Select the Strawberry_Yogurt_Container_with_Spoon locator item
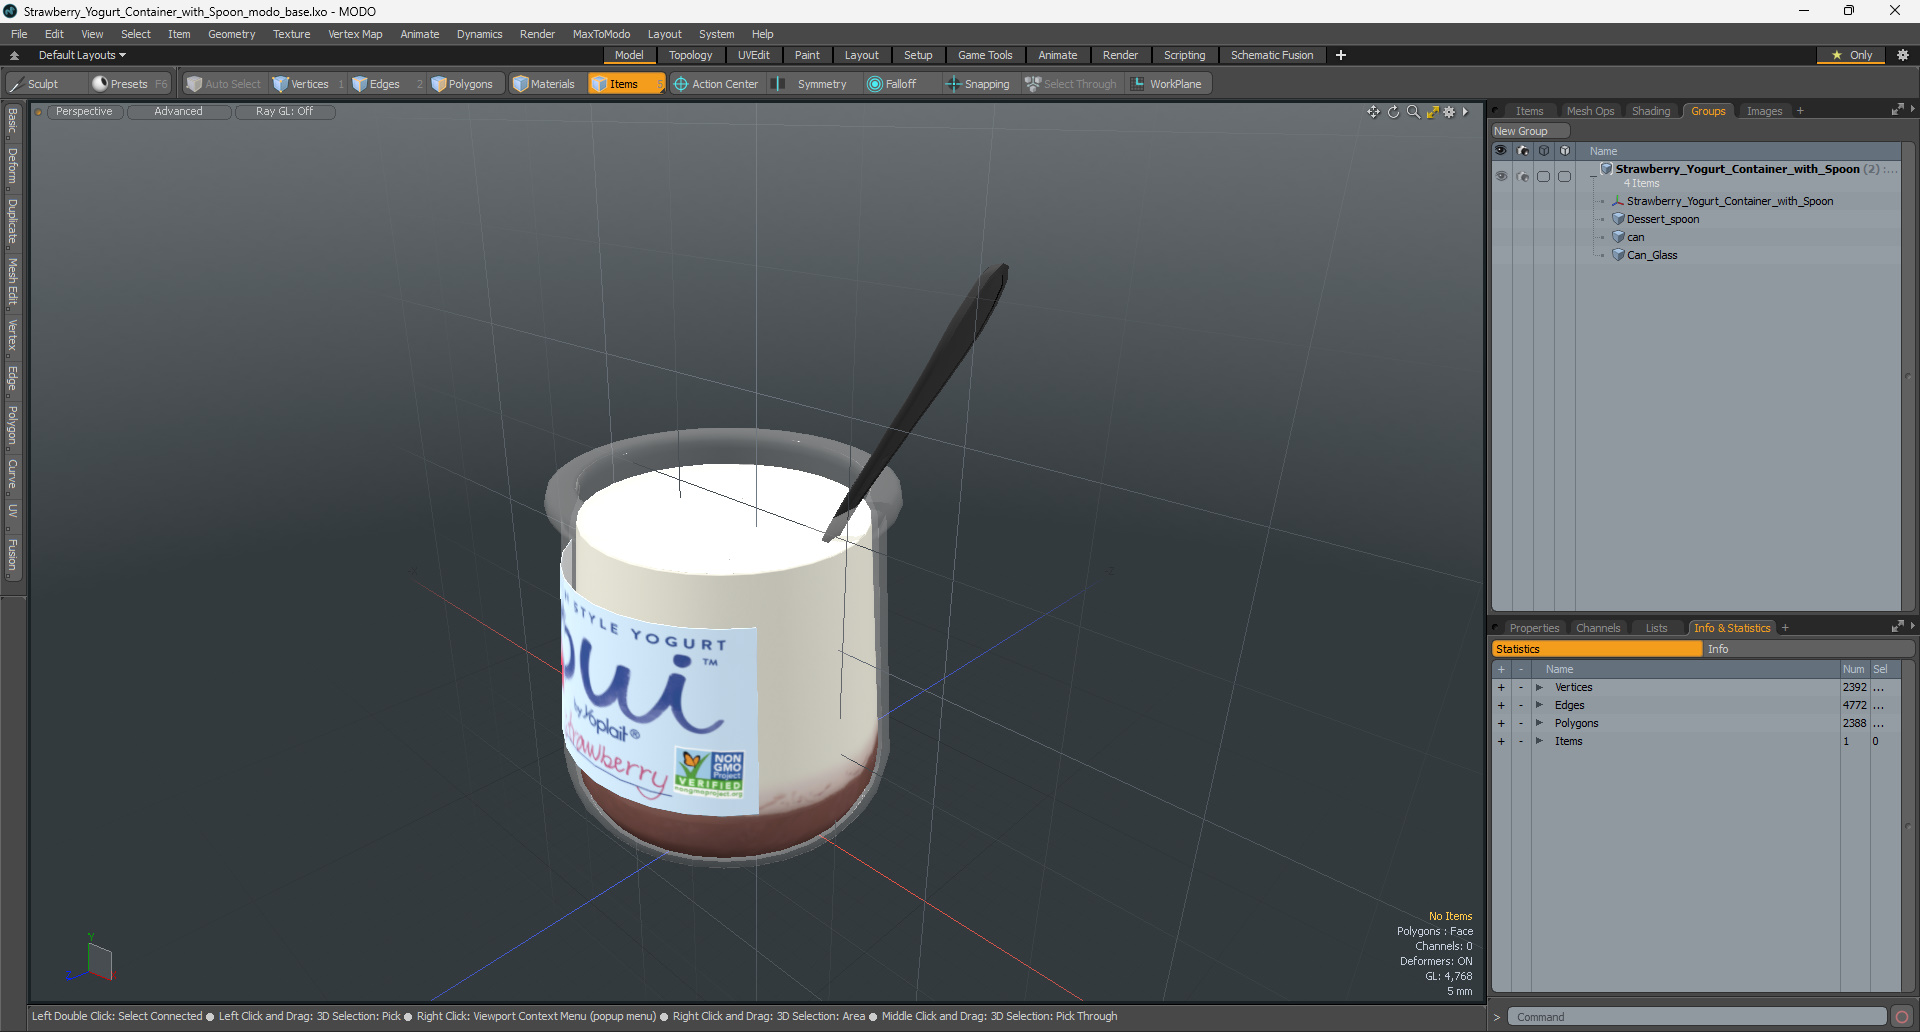This screenshot has width=1920, height=1032. 1729,201
